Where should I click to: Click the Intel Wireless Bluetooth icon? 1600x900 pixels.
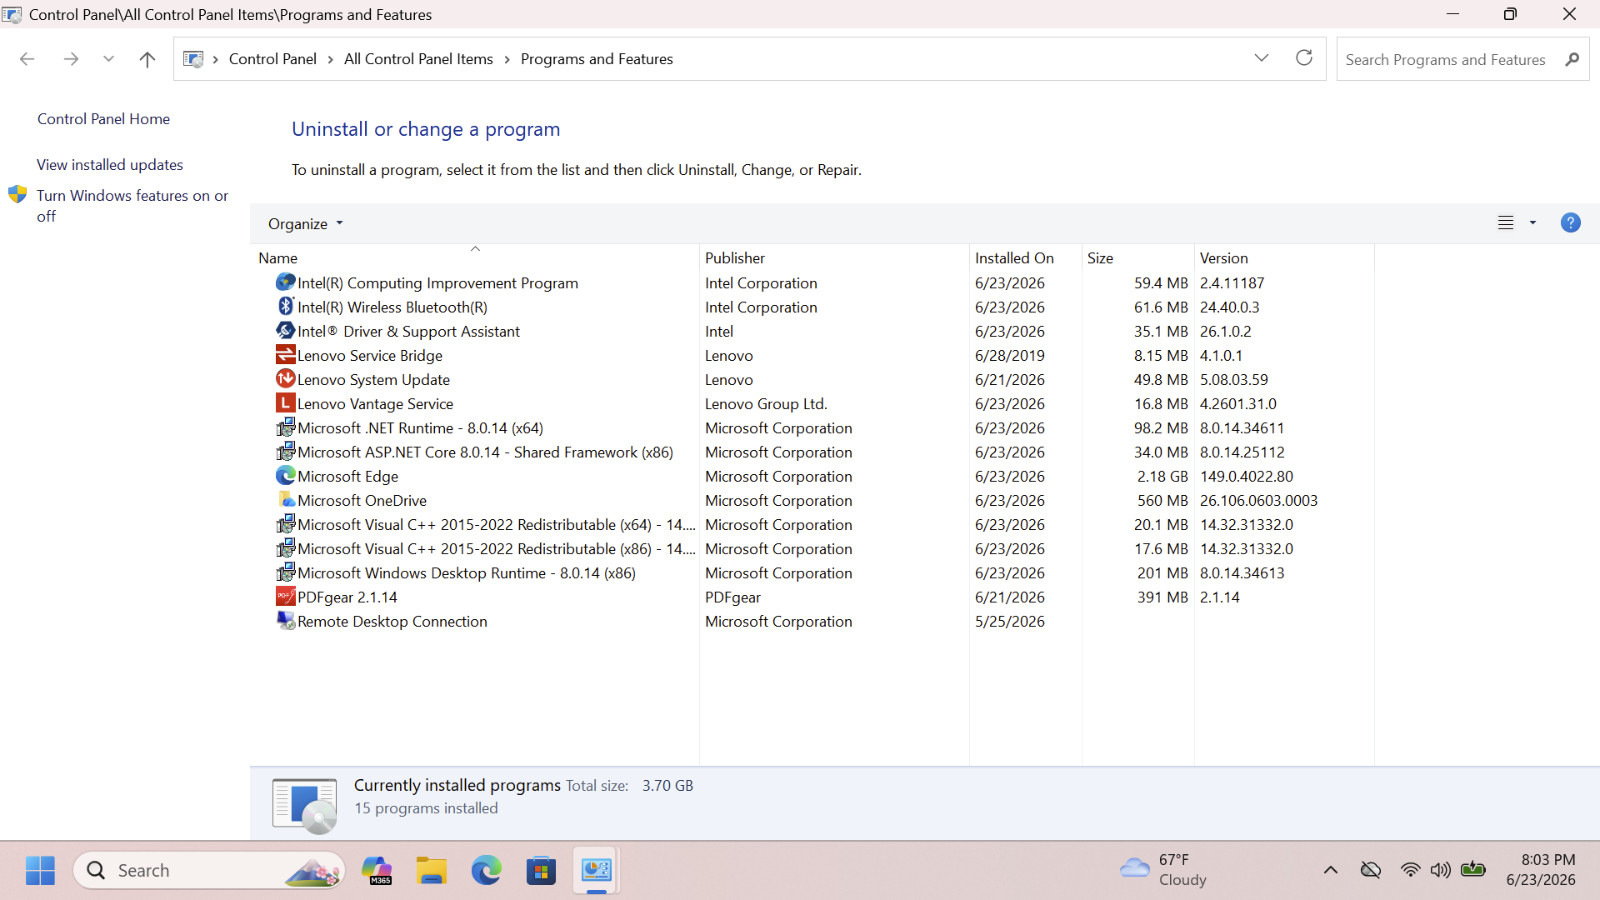point(286,307)
